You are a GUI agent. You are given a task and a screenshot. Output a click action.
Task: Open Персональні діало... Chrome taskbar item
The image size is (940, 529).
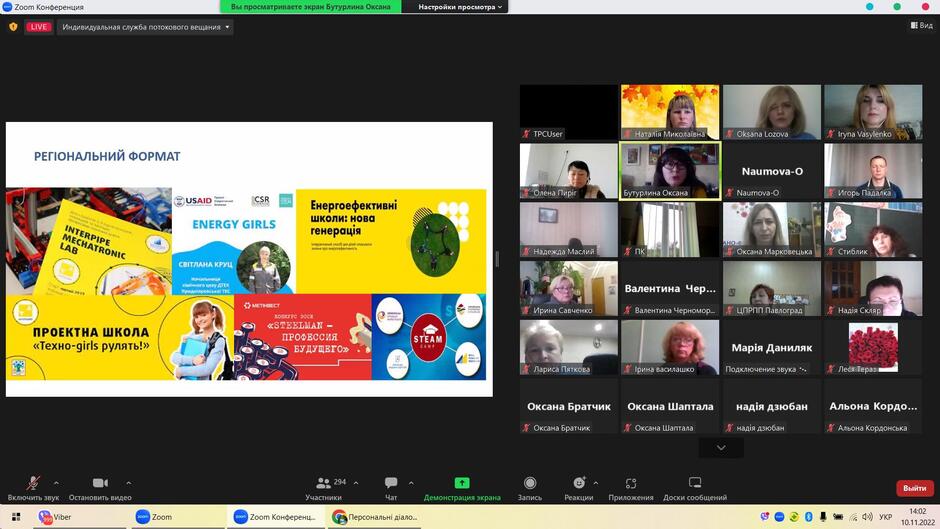tap(375, 516)
